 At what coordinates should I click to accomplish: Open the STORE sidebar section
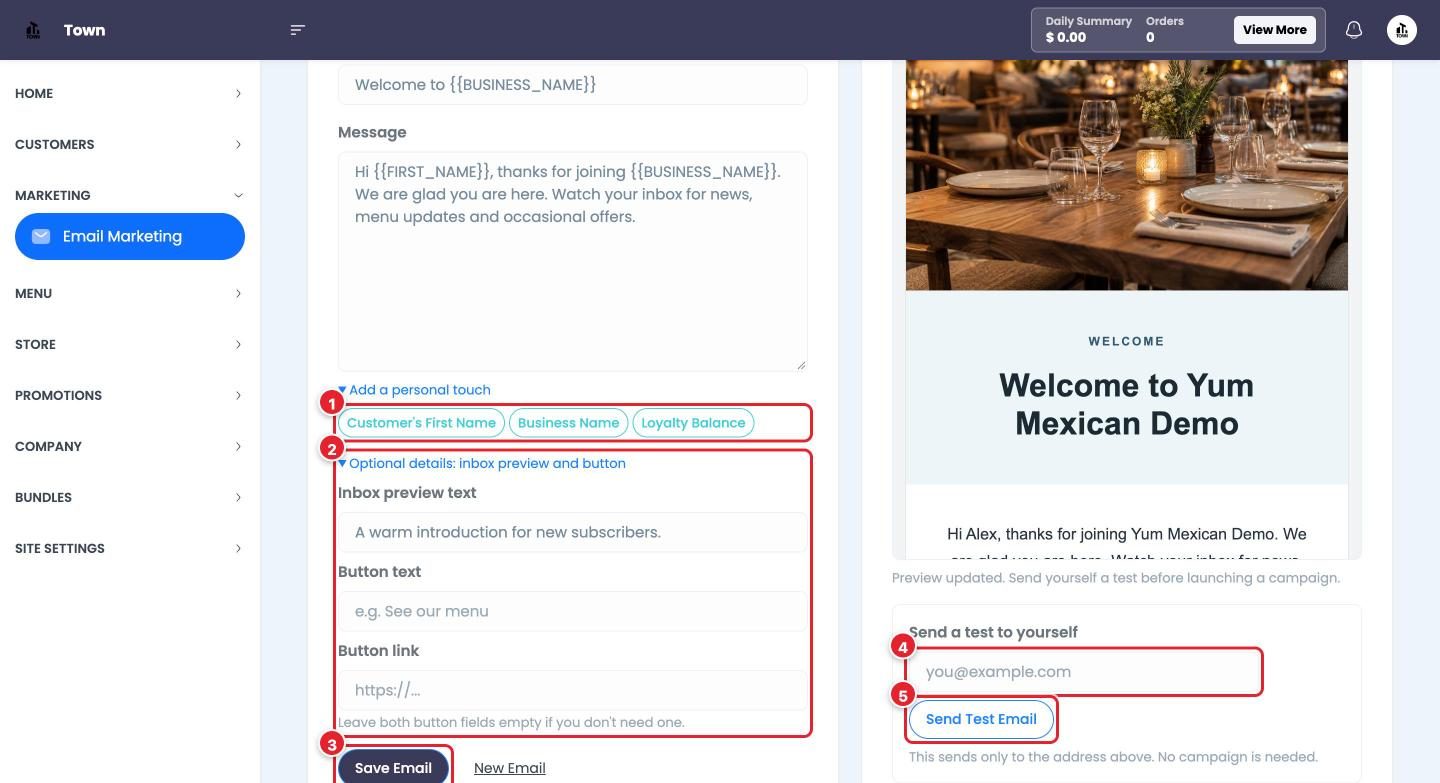[x=130, y=344]
